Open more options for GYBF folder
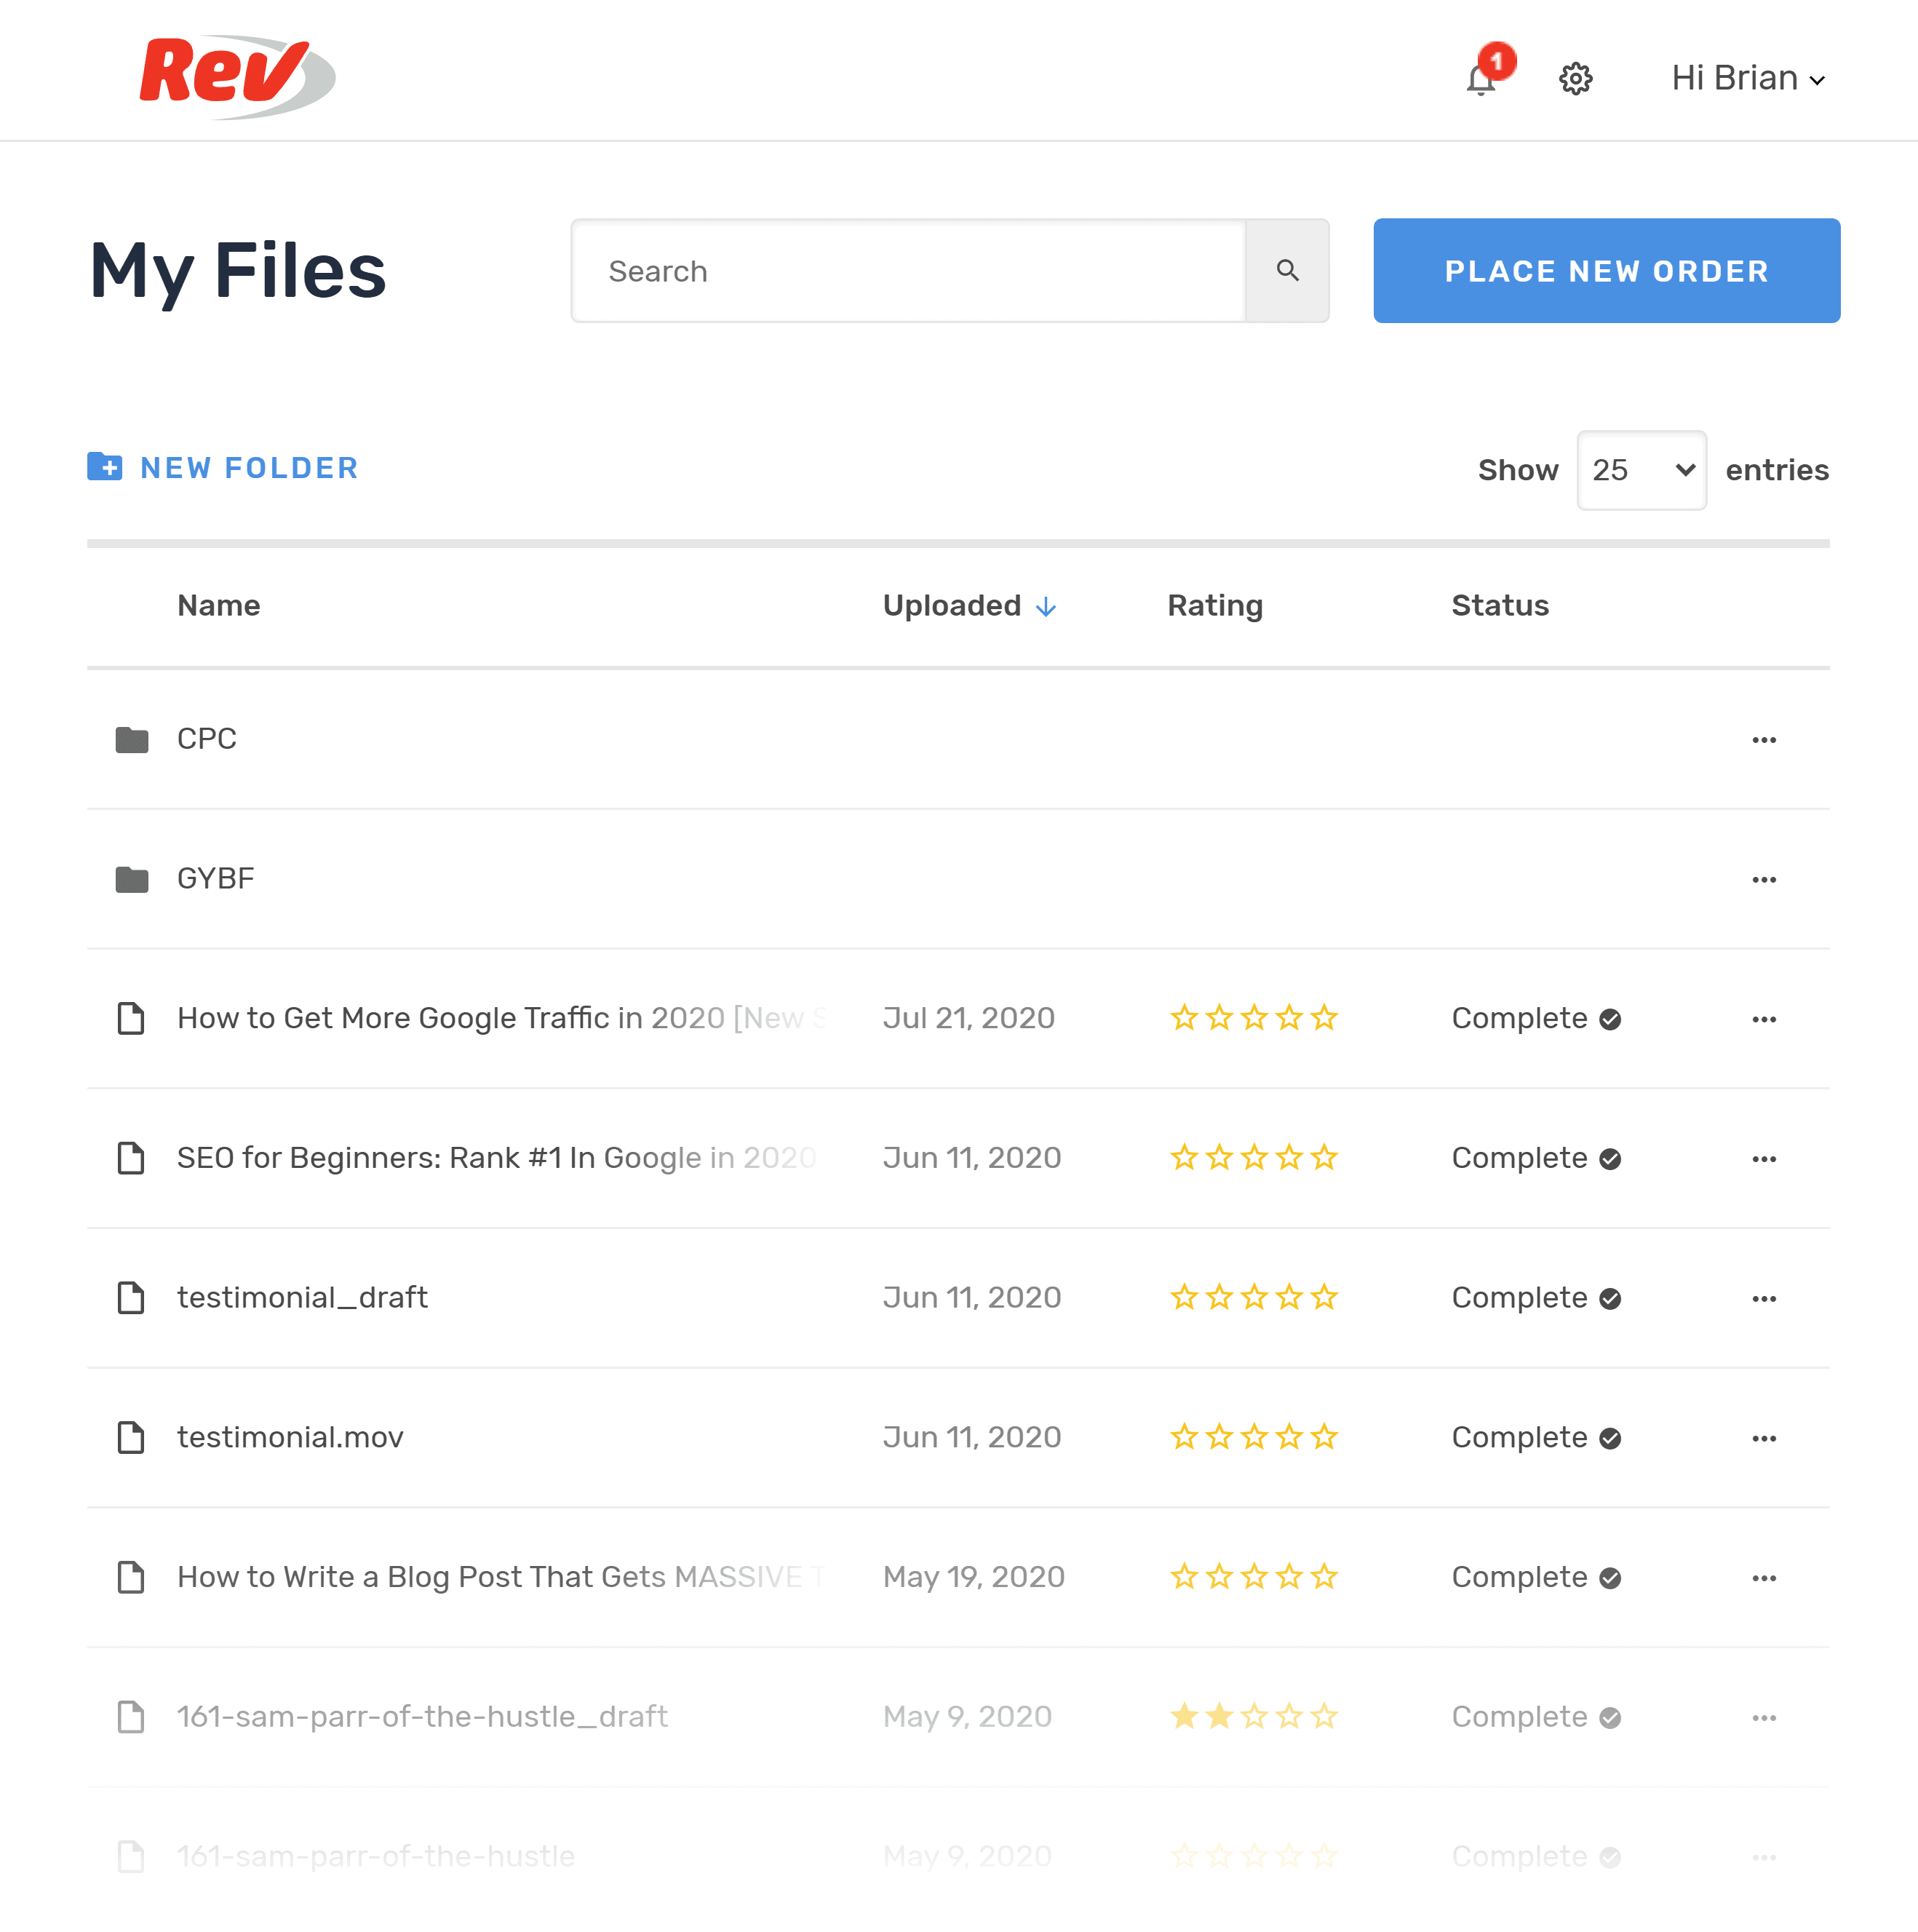The height and width of the screenshot is (1932, 1918). [1764, 880]
